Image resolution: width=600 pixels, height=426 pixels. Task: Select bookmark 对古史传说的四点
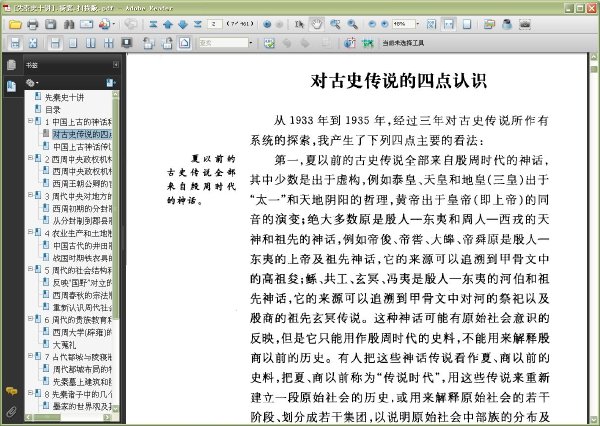82,134
